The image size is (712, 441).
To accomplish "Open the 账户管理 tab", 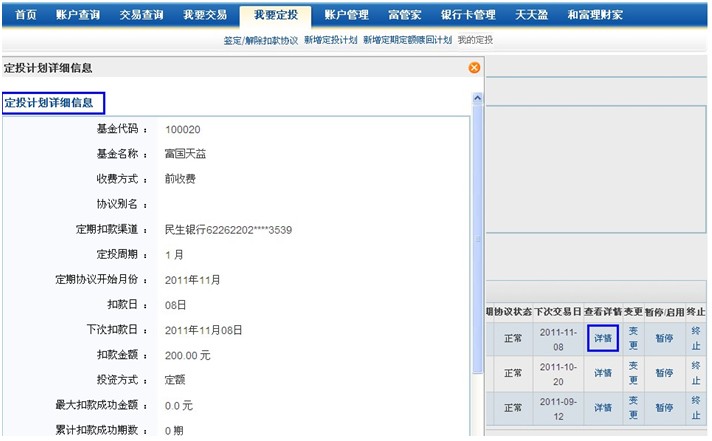I will (346, 15).
